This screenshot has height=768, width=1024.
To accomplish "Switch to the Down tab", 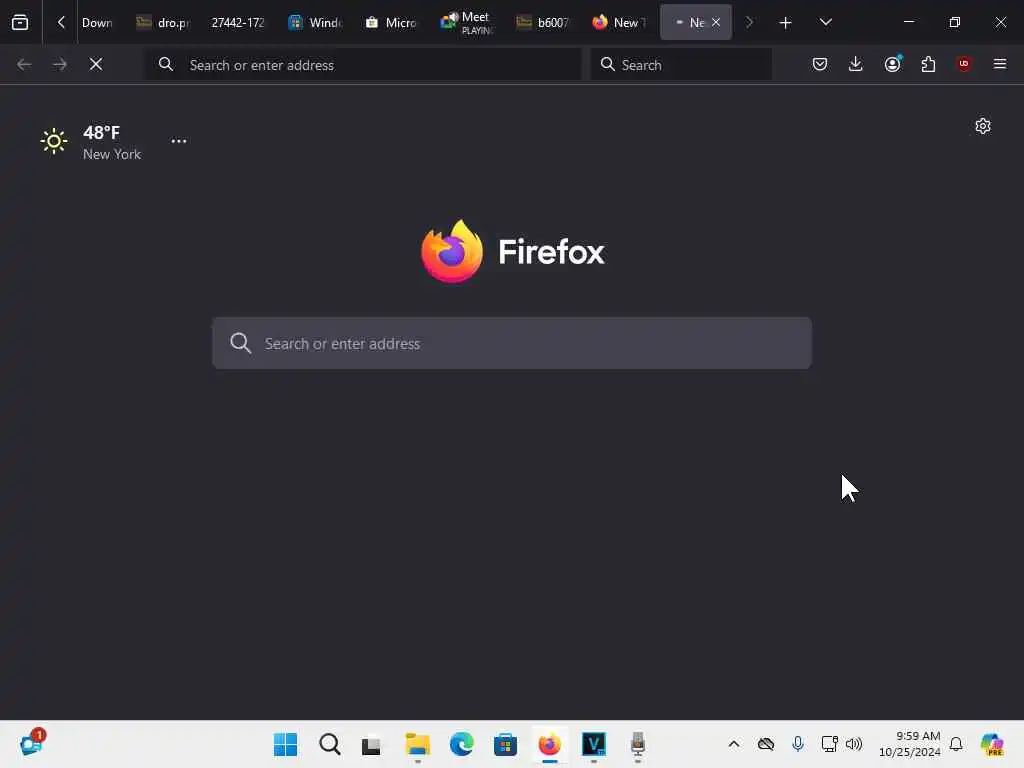I will pyautogui.click(x=97, y=22).
